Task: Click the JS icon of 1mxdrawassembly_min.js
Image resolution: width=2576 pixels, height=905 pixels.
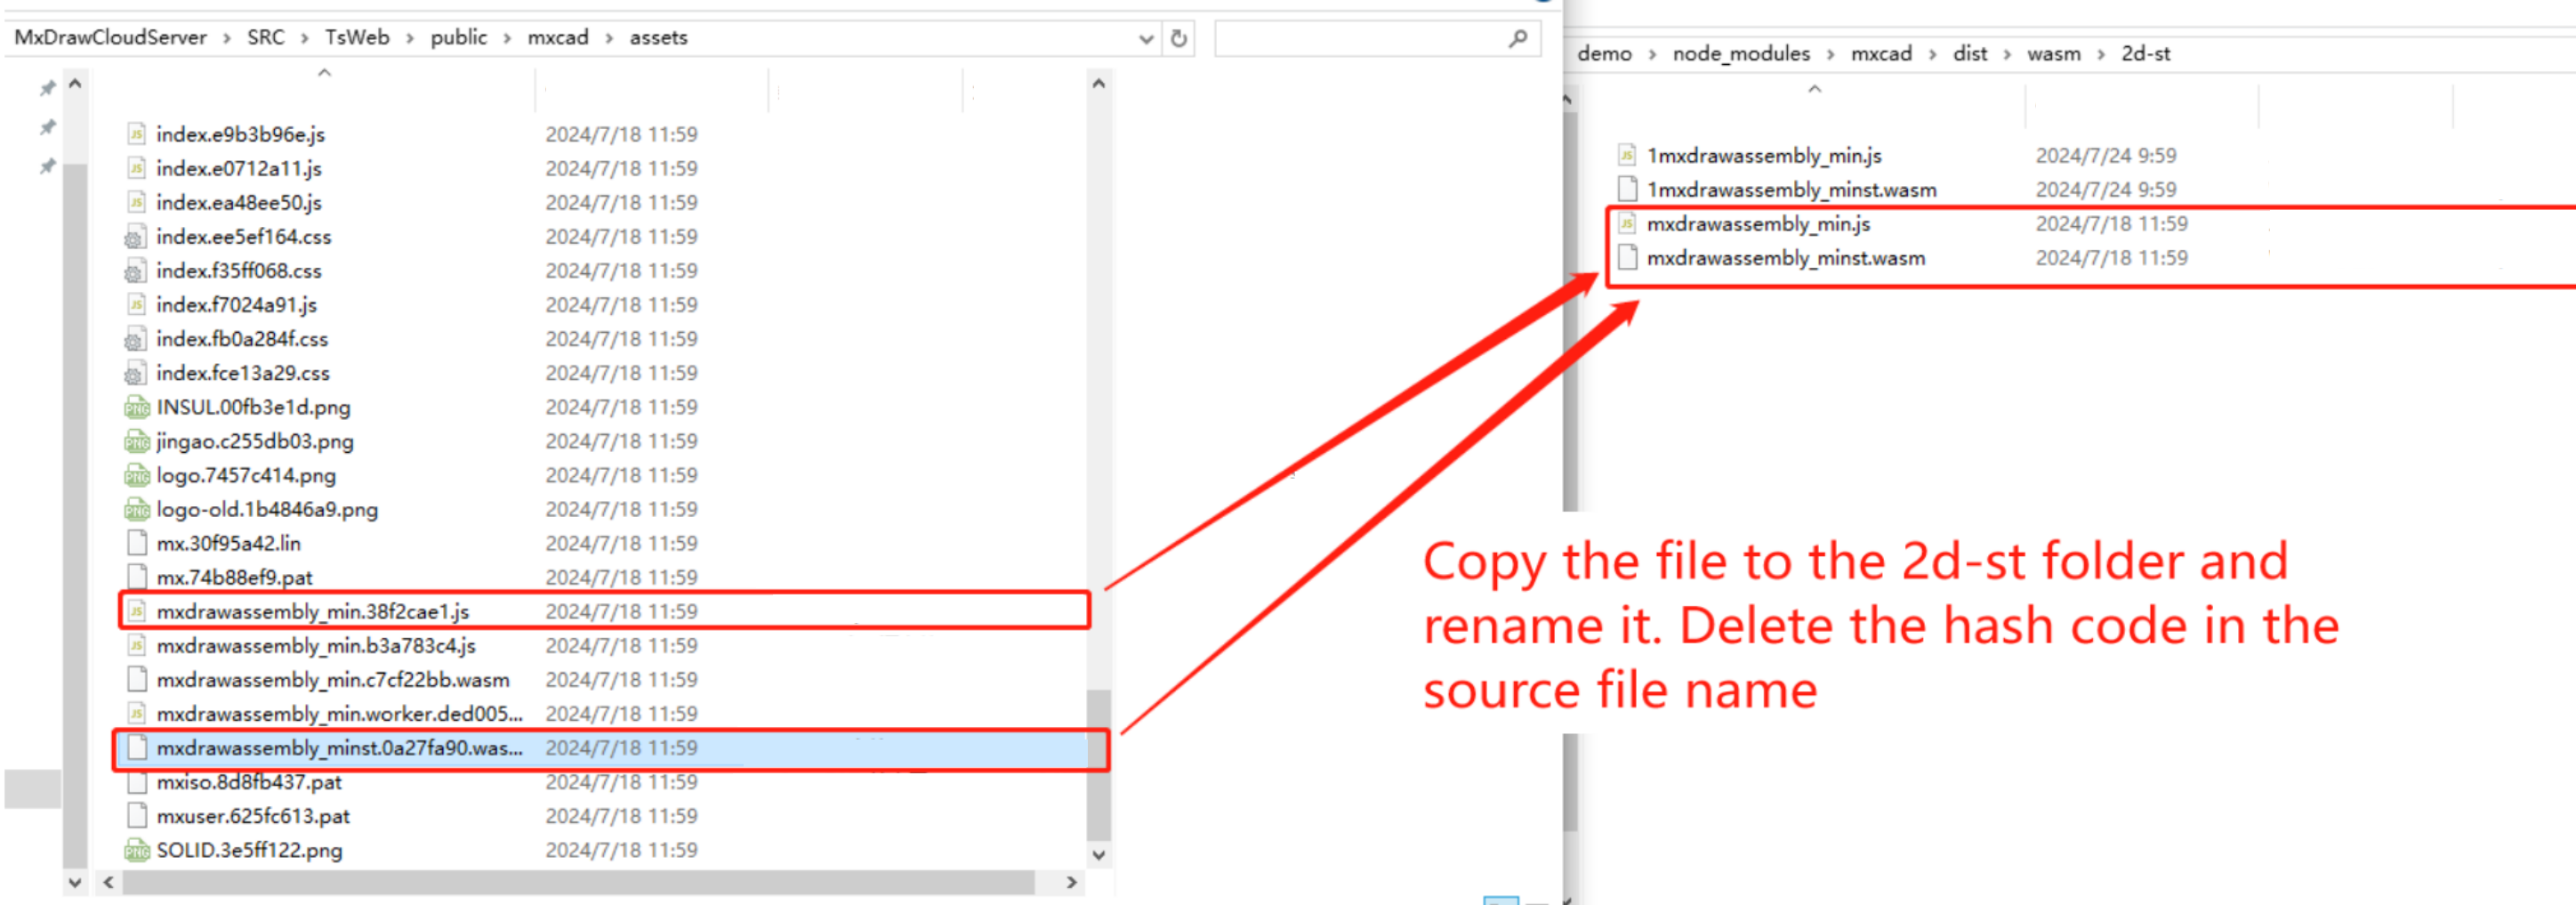Action: (x=1627, y=155)
